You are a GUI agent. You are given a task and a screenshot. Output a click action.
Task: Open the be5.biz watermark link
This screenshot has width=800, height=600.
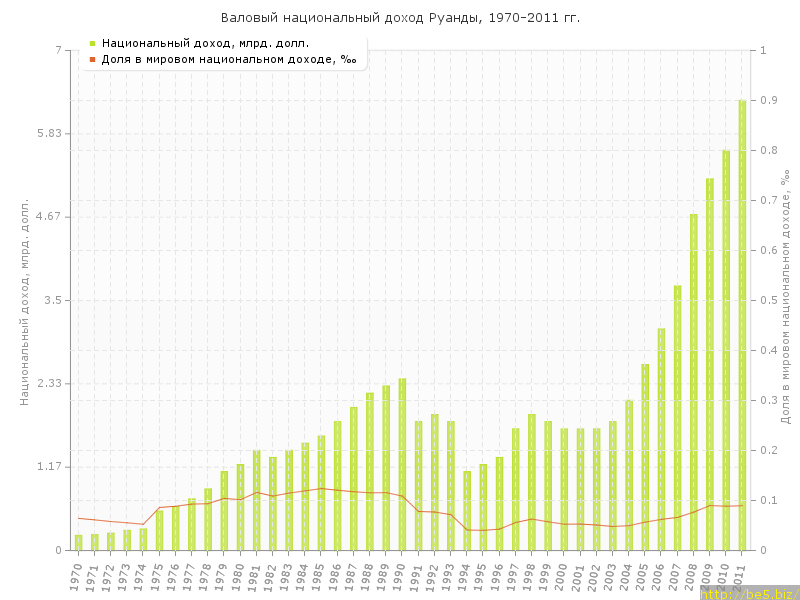pos(748,593)
